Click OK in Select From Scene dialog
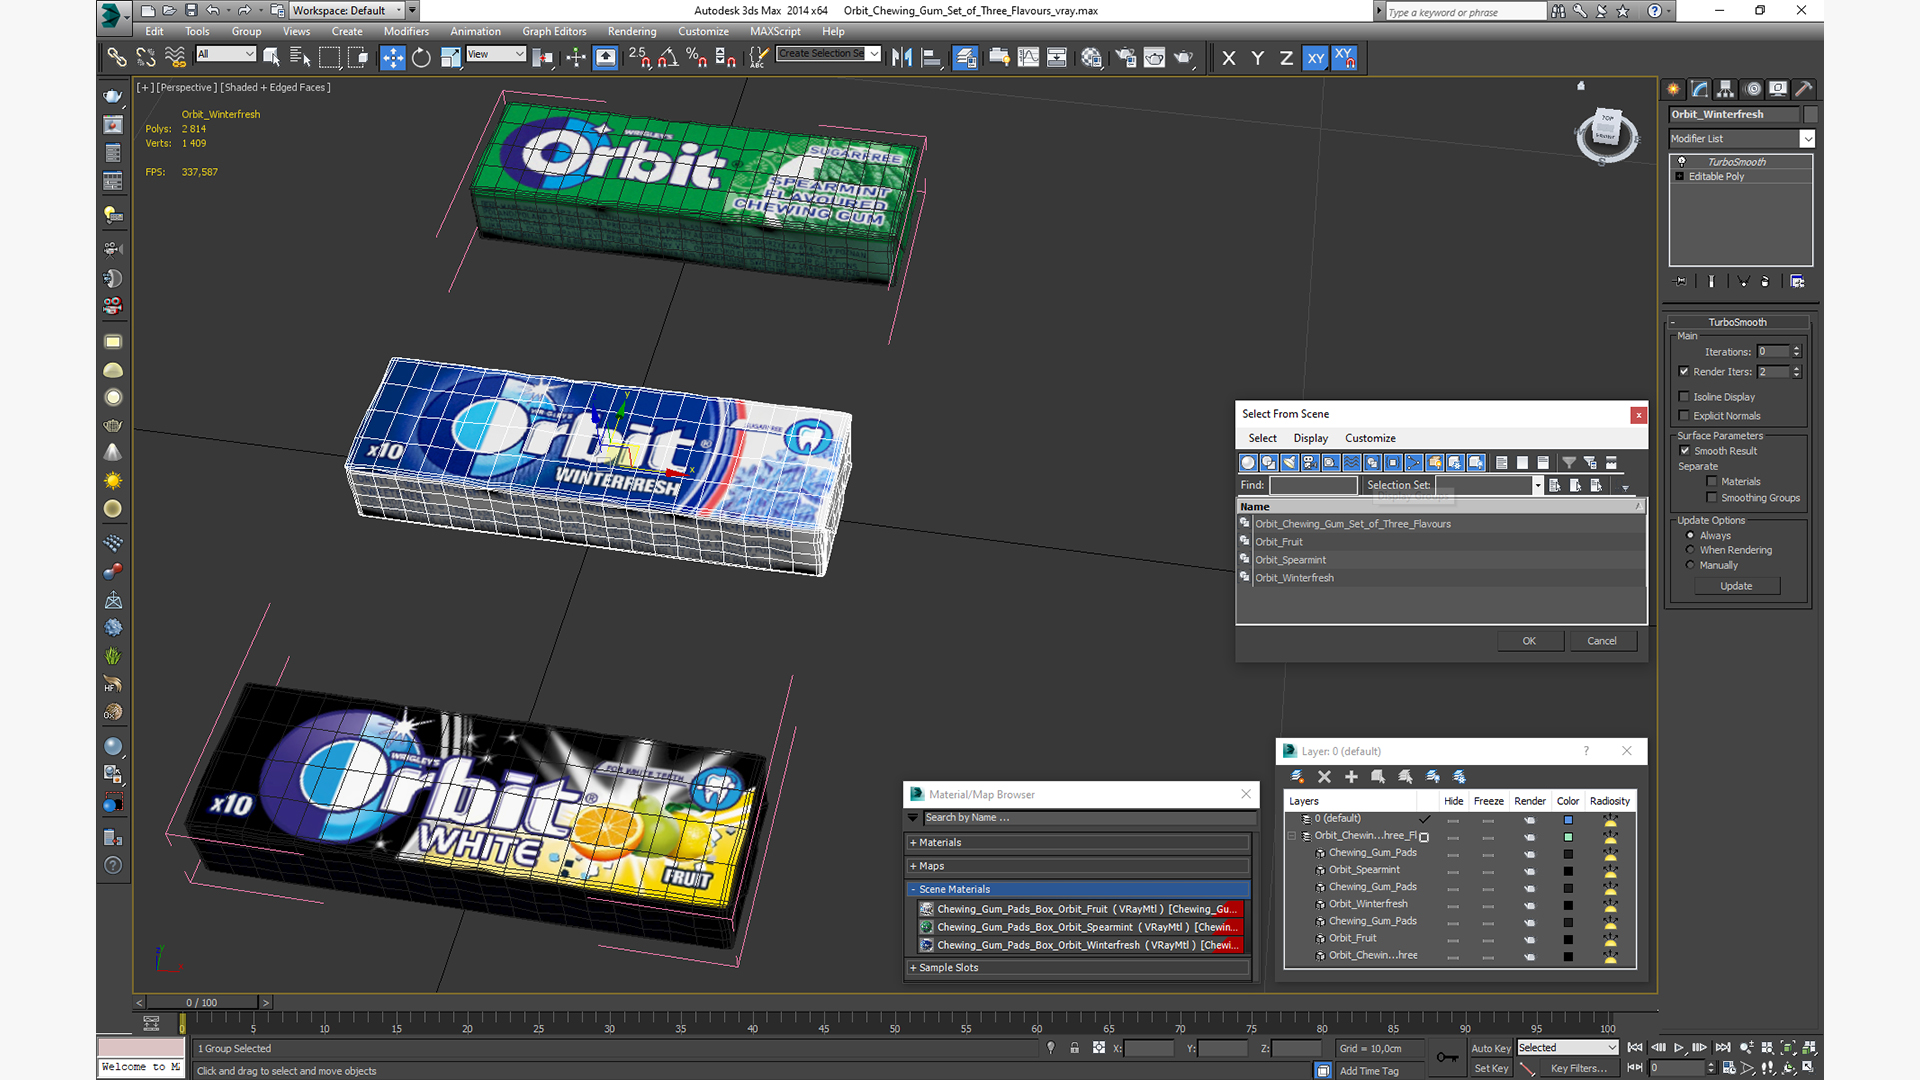This screenshot has height=1080, width=1920. point(1529,641)
